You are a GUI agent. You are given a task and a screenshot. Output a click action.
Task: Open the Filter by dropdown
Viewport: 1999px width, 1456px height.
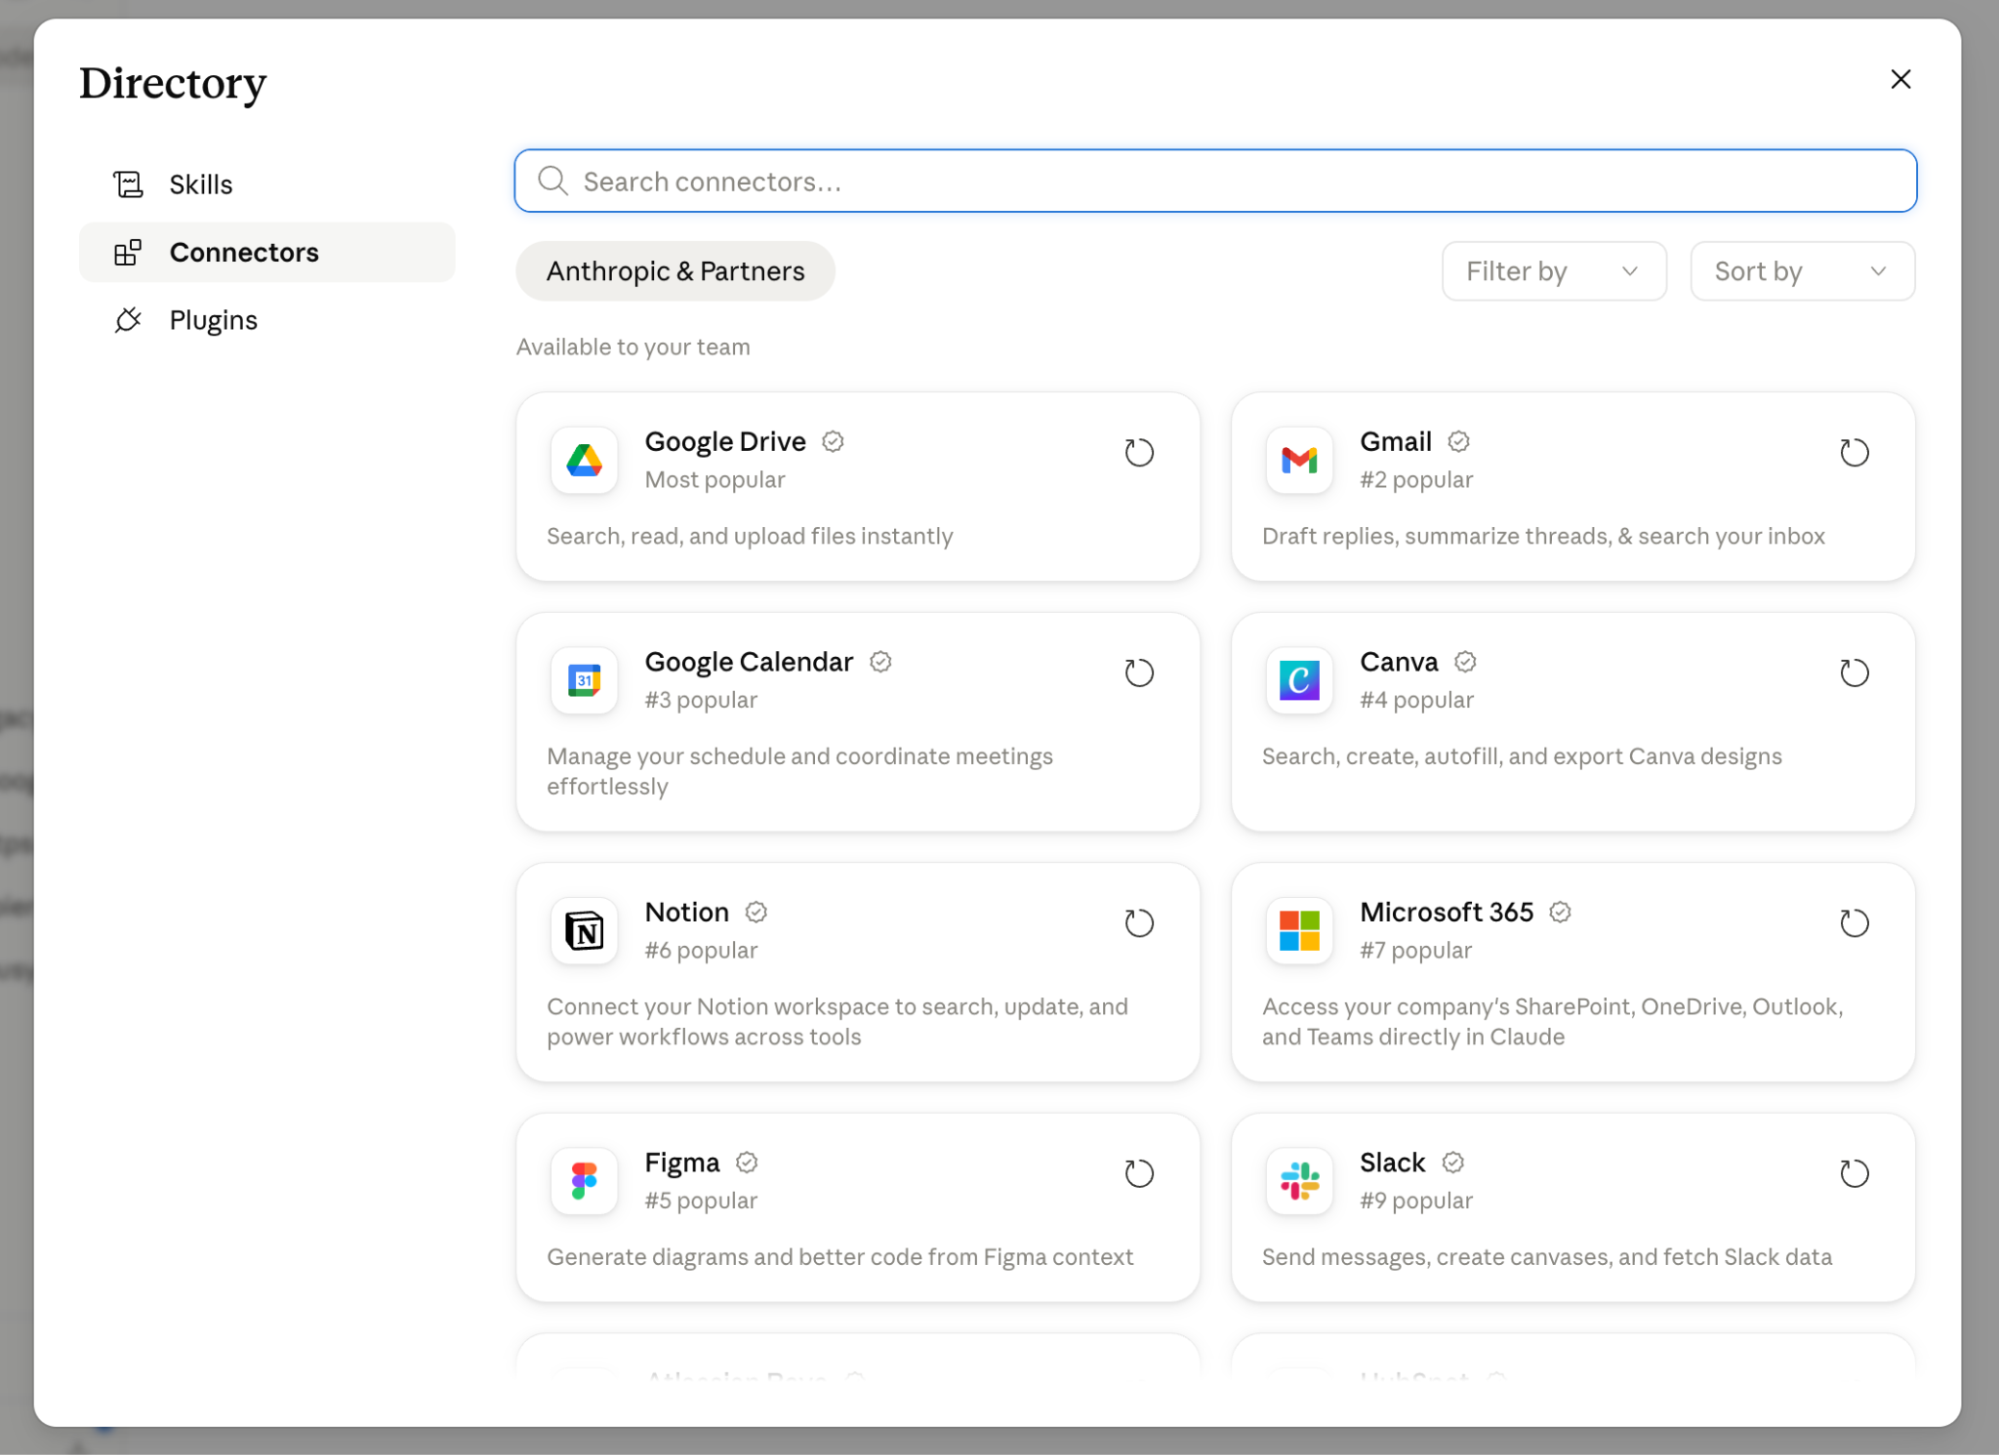coord(1553,271)
